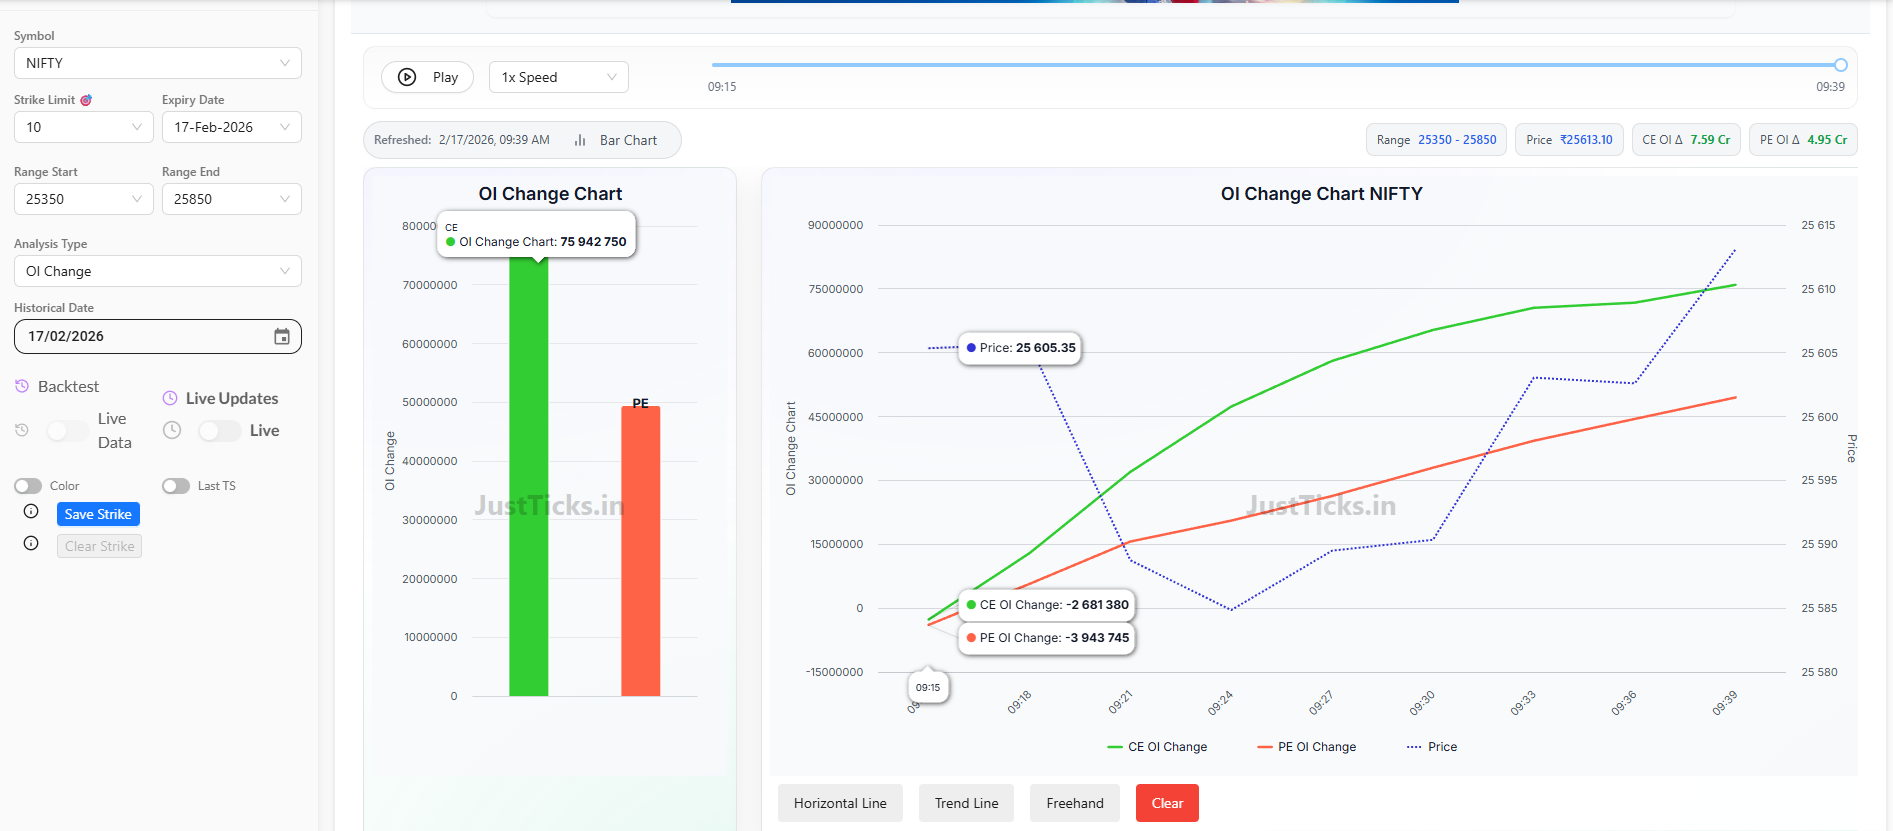Open the Analysis Type dropdown
Screen dimensions: 1893x831
click(x=158, y=271)
